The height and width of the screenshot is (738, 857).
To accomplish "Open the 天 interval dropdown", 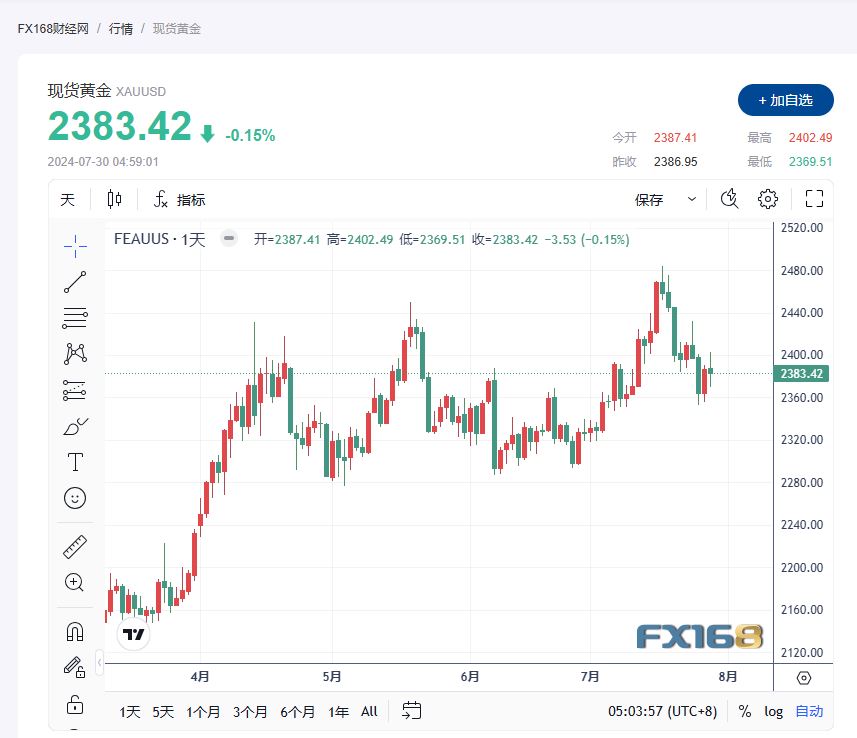I will coord(67,199).
